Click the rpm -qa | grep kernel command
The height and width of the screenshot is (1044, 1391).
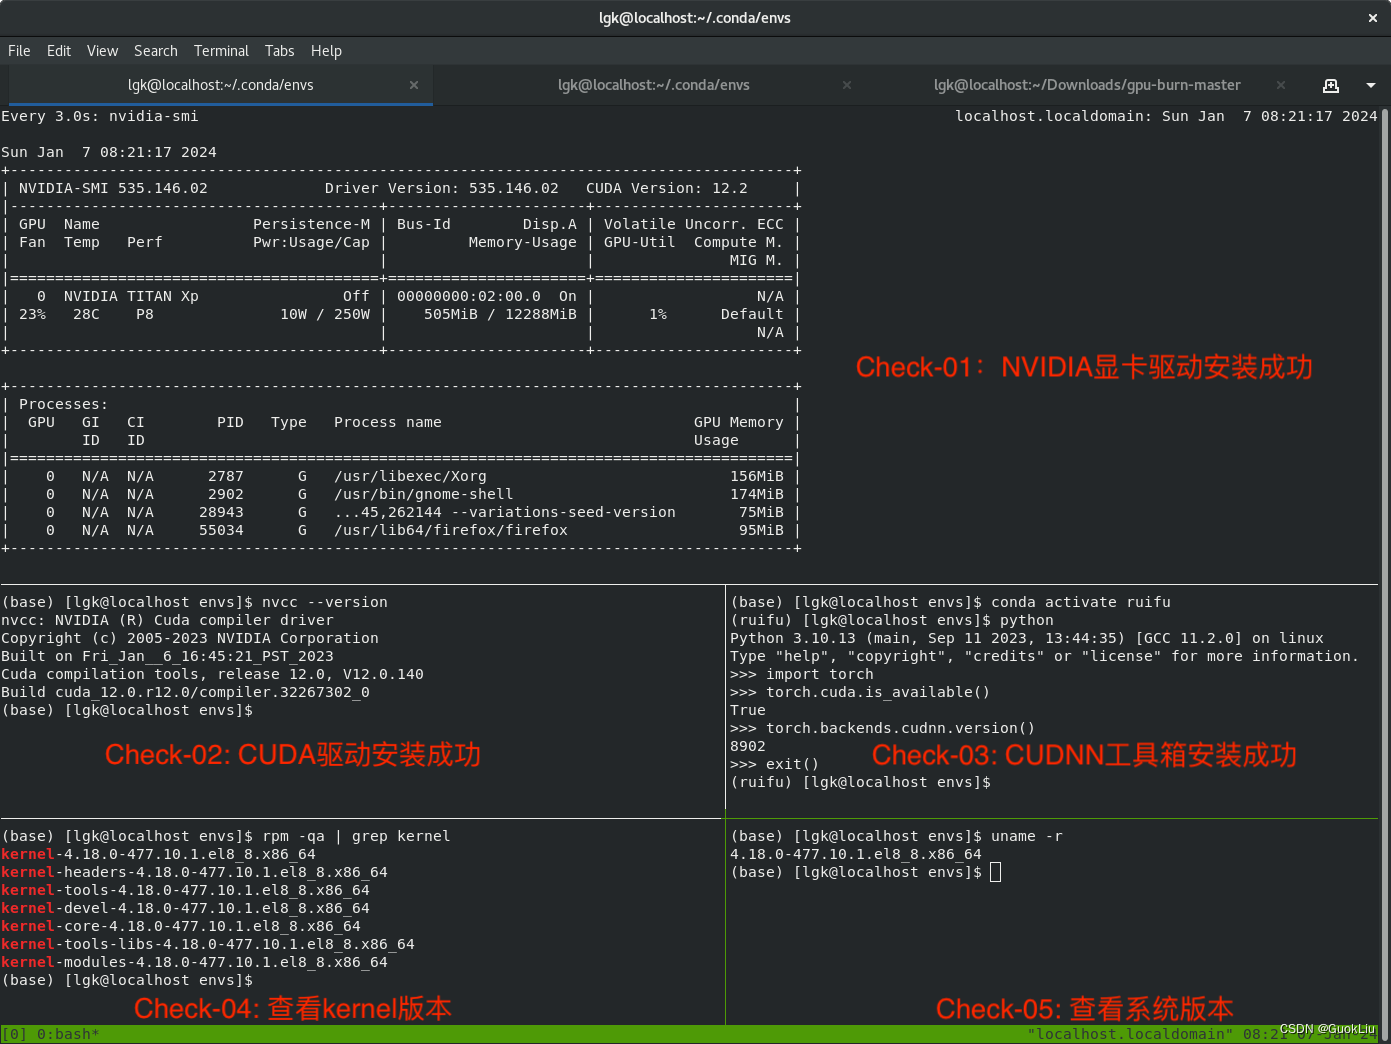coord(356,836)
